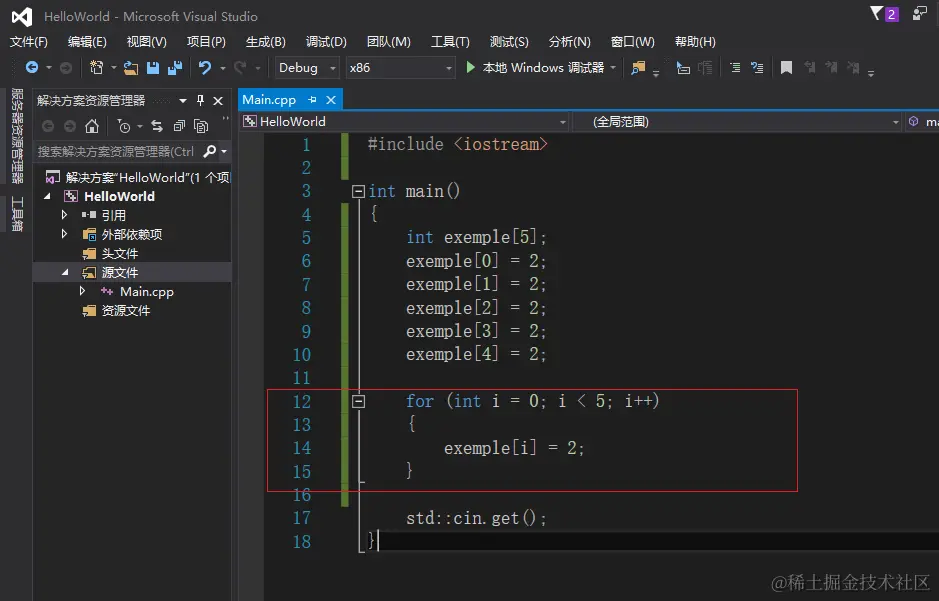Click the previous bookmark icon
939x601 pixels.
(x=809, y=68)
